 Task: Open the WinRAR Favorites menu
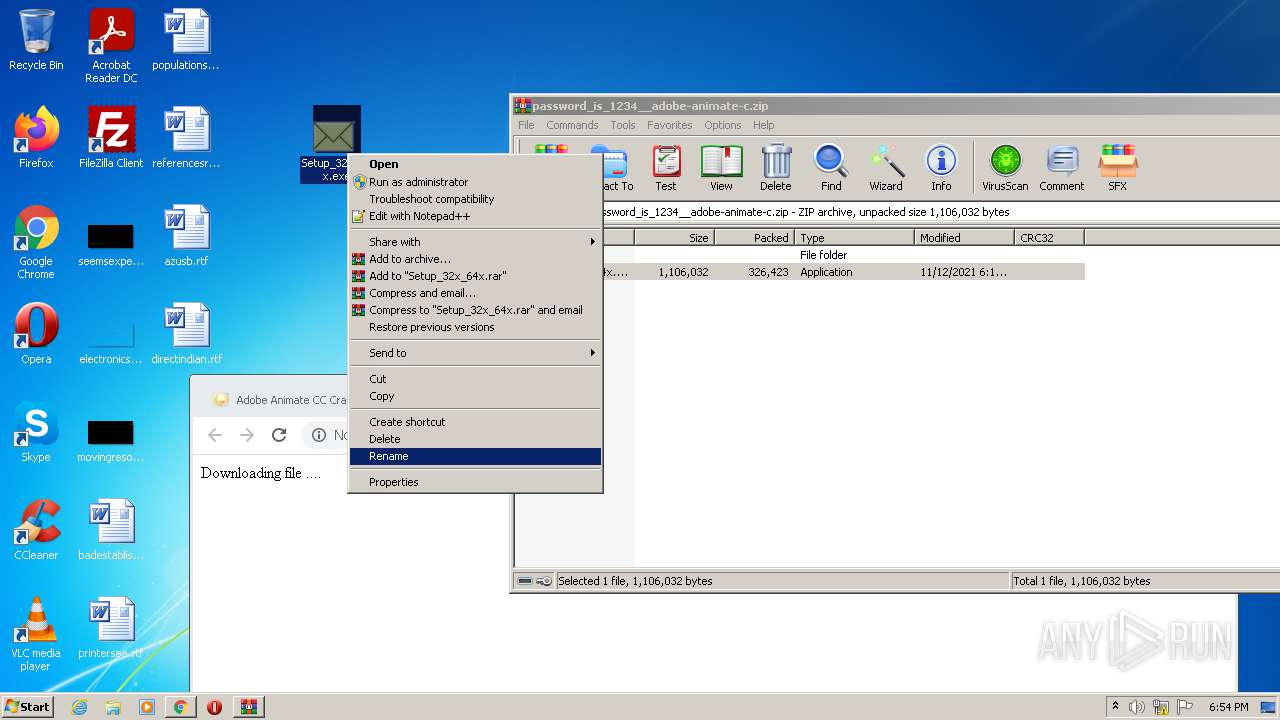tap(670, 125)
